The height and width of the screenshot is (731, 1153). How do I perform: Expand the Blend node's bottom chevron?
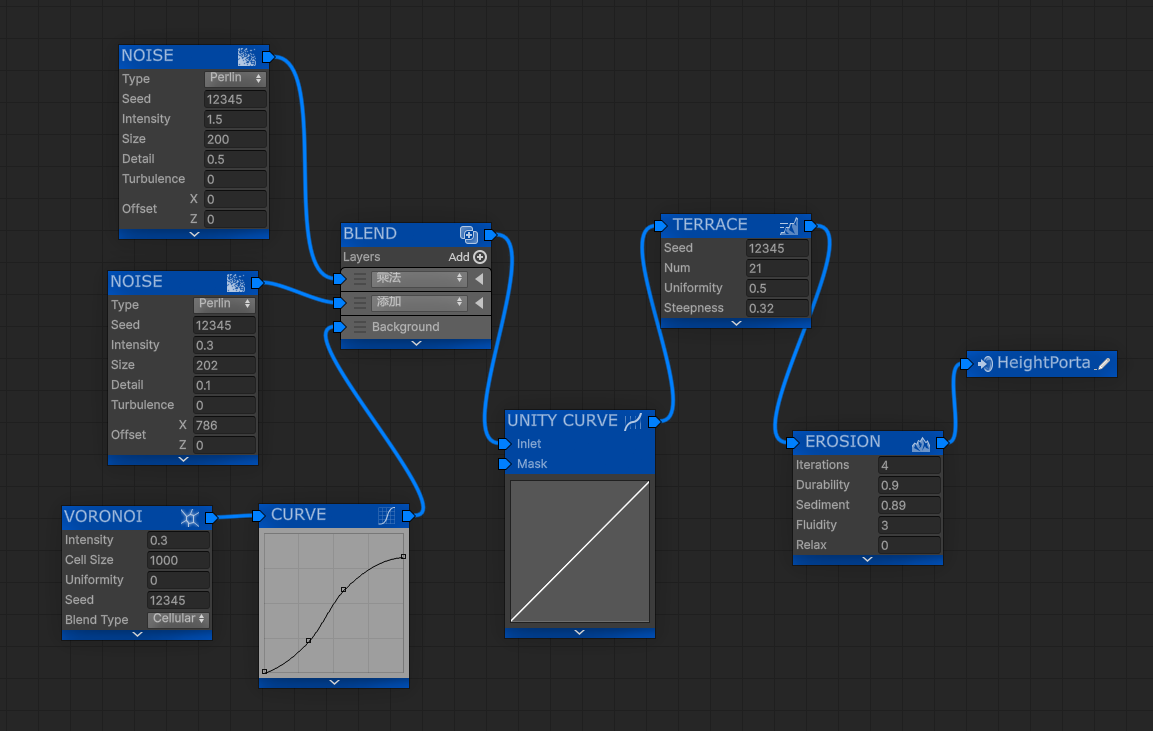[416, 343]
